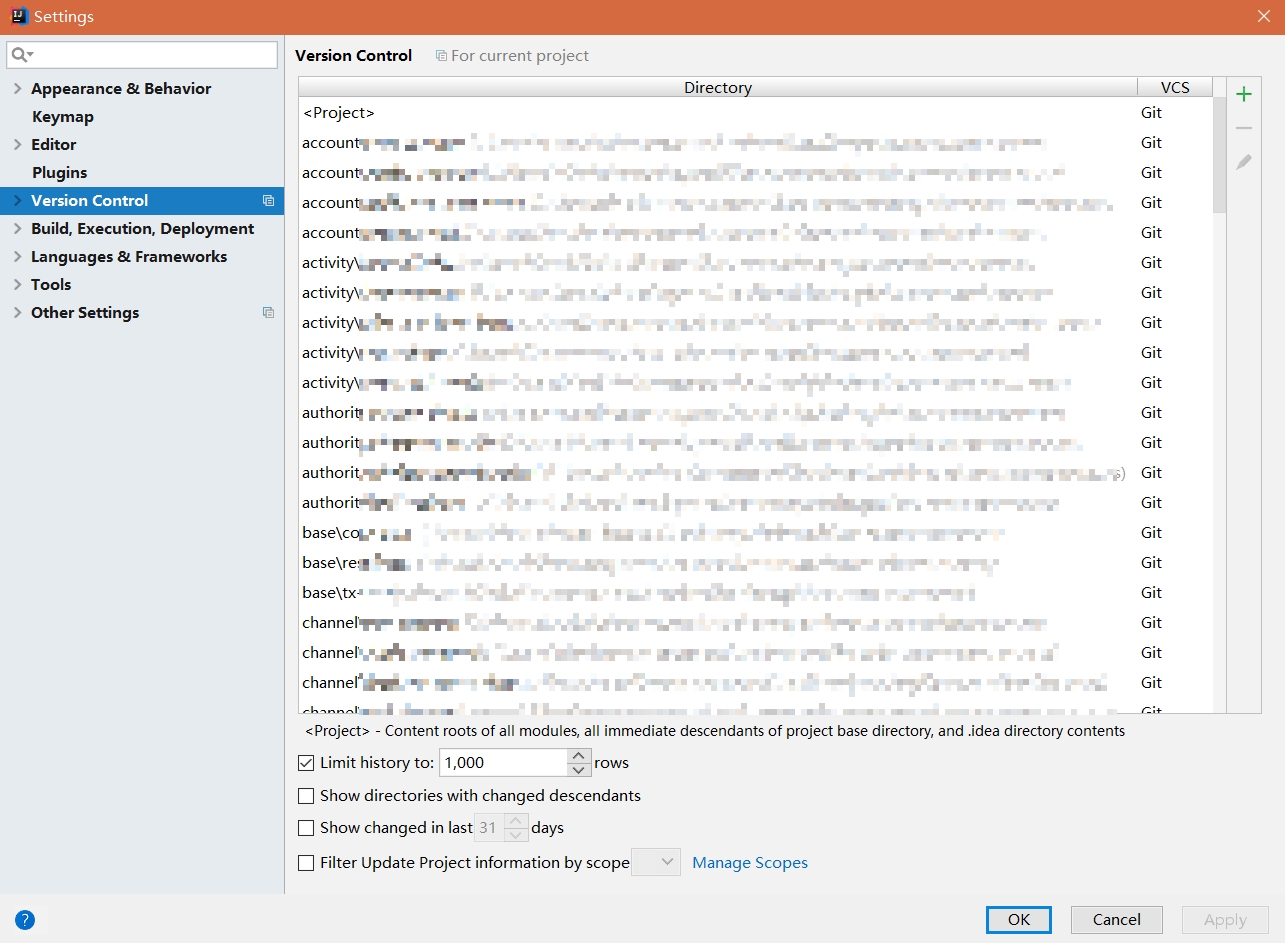Open the scope filter dropdown
The height and width of the screenshot is (943, 1285).
point(656,862)
